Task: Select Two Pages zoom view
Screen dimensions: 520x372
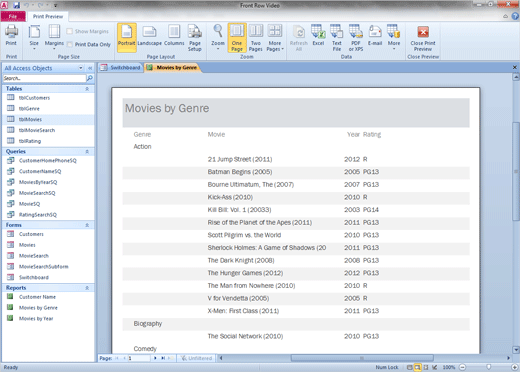Action: click(x=256, y=38)
